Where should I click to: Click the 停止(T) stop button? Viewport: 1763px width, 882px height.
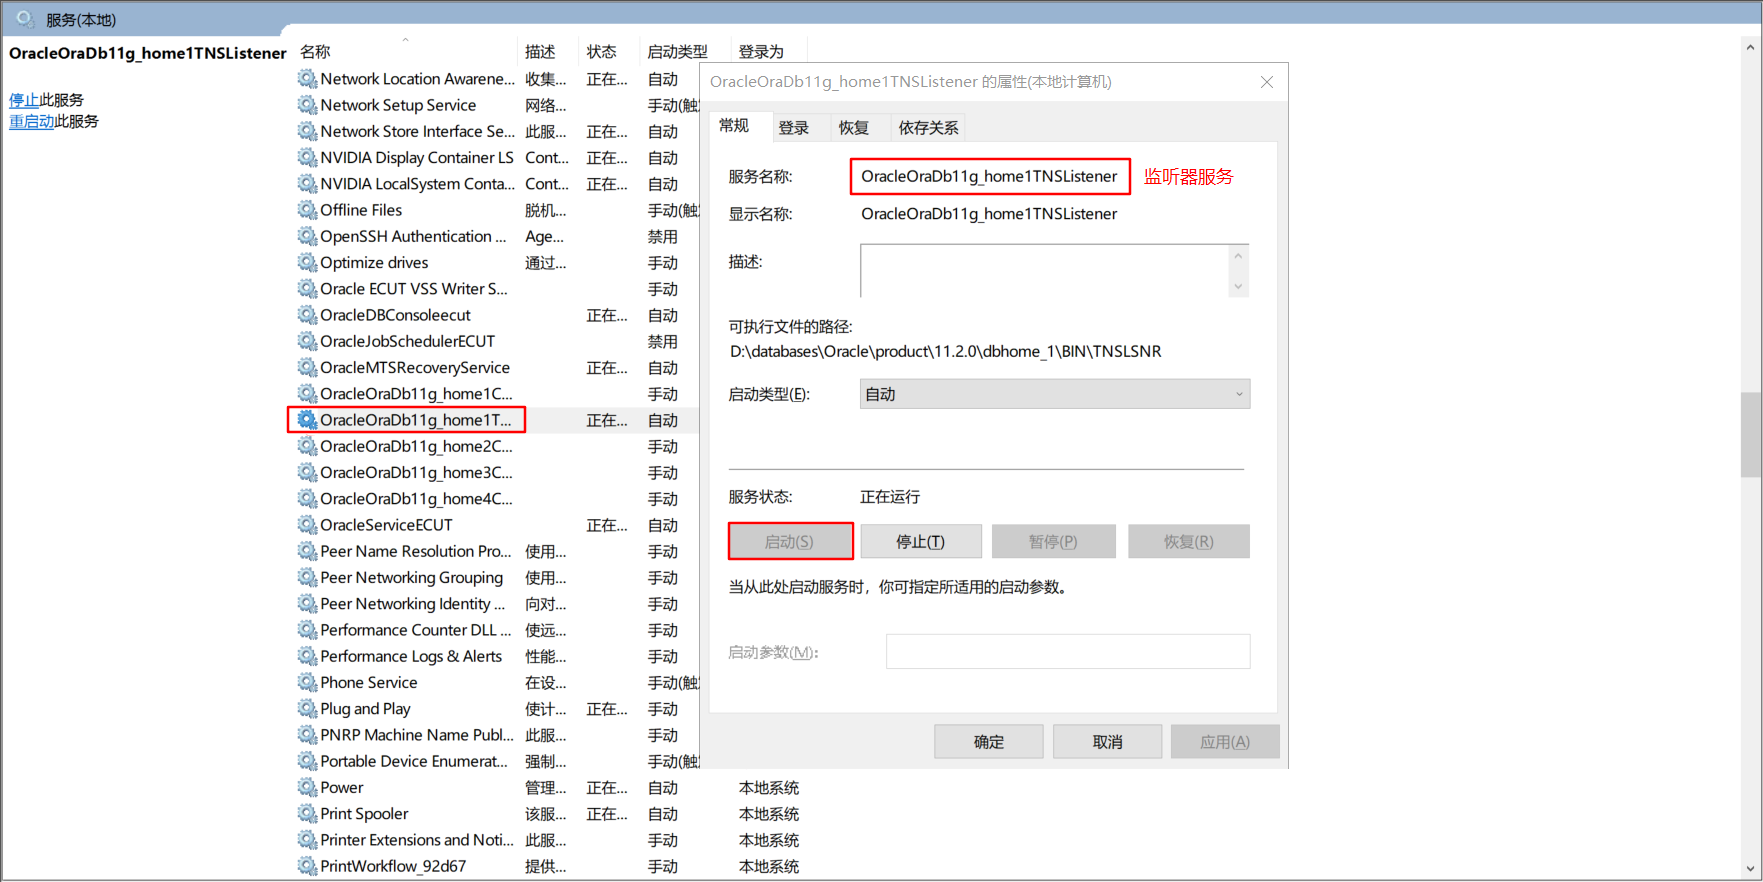click(x=920, y=541)
